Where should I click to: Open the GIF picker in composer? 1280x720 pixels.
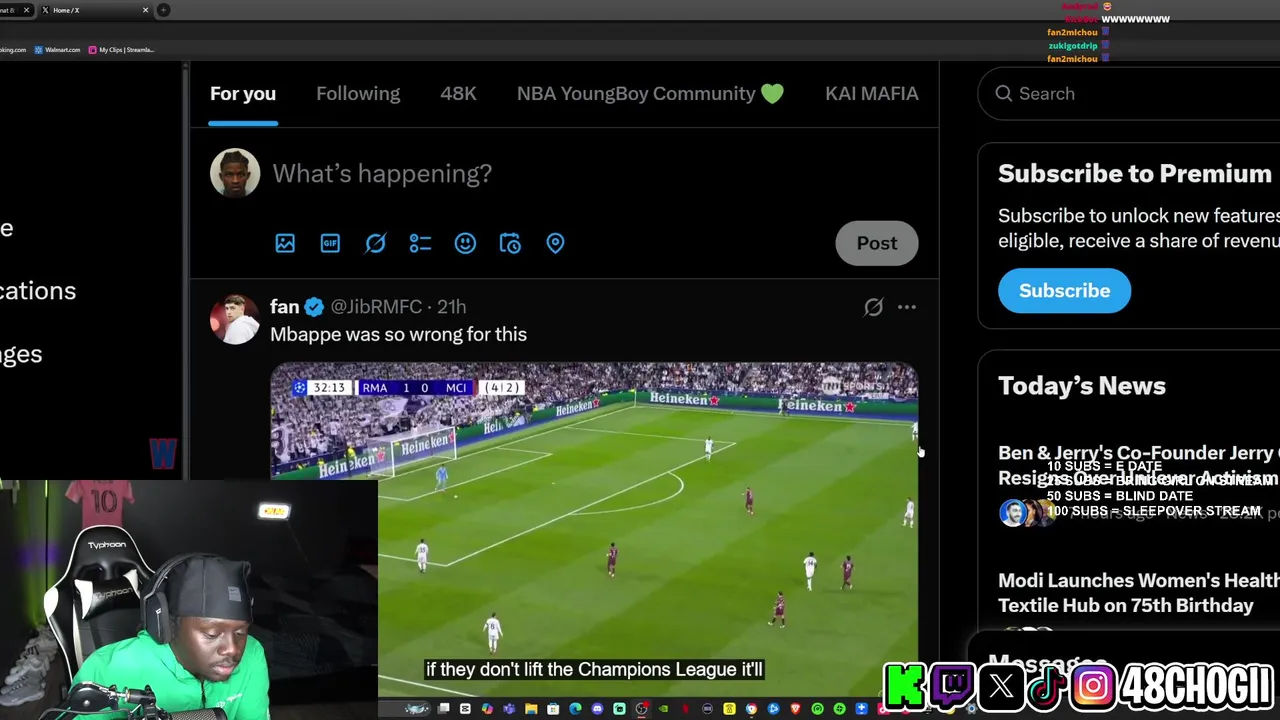pos(330,243)
